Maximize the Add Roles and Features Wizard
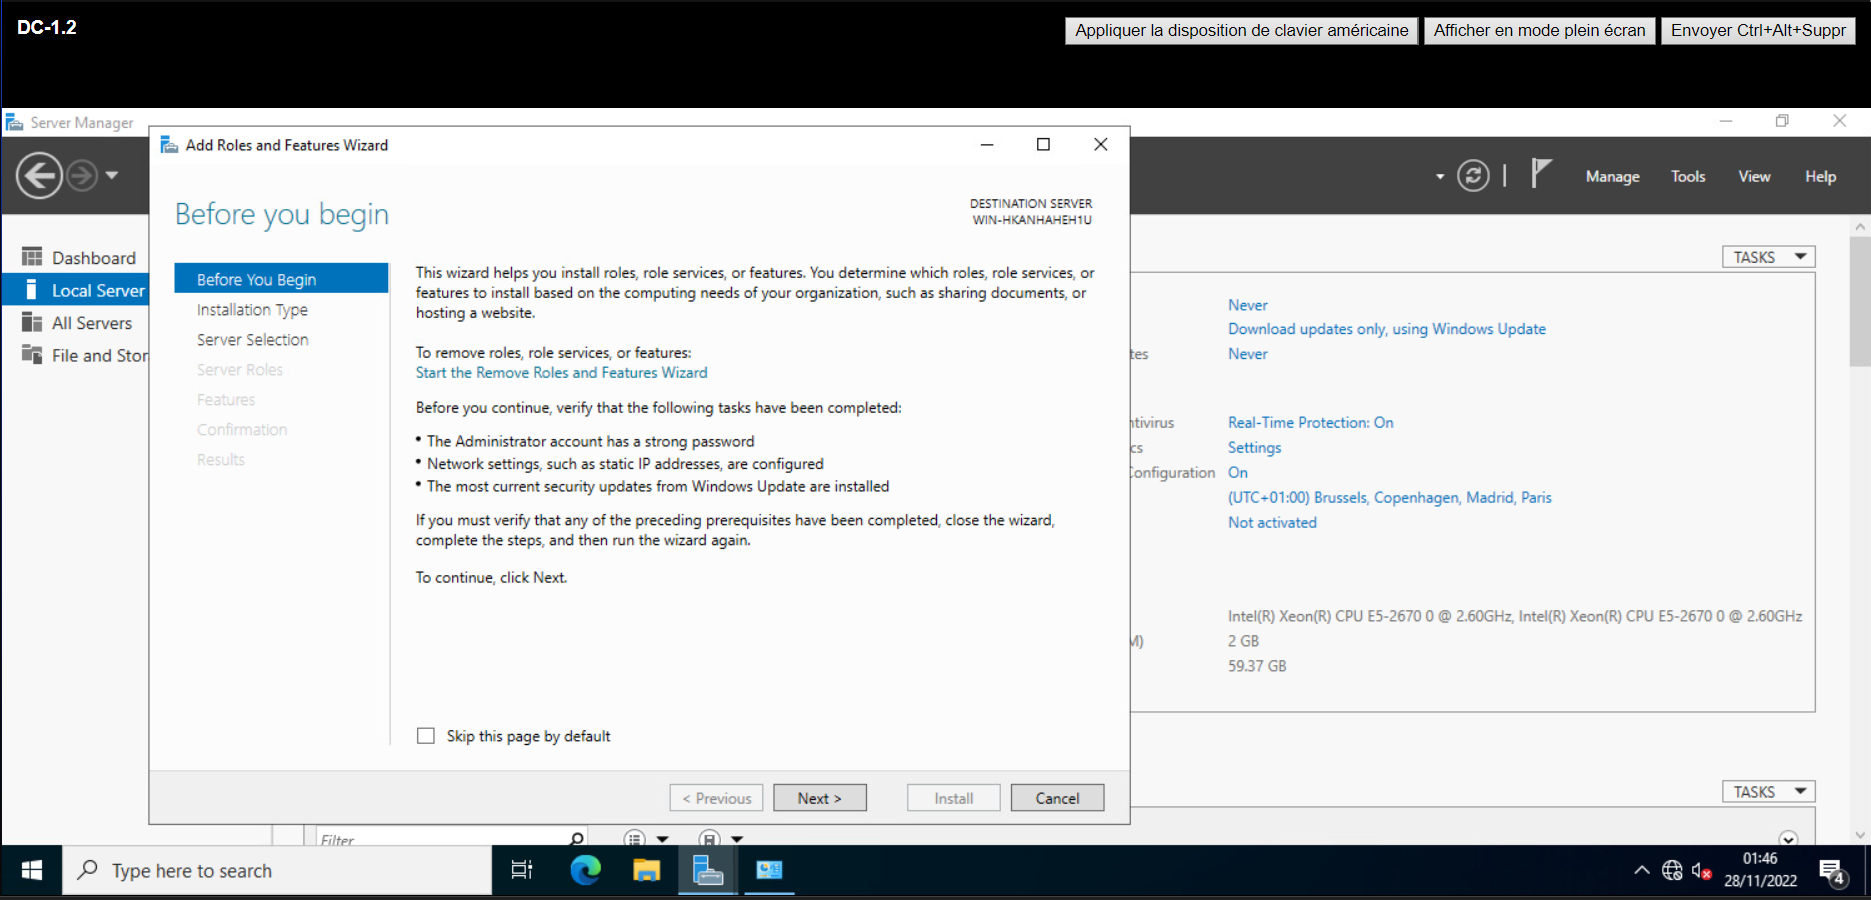 coord(1043,145)
